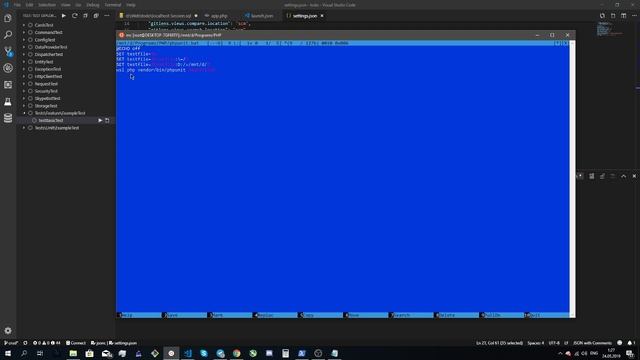640x360 pixels.
Task: Expand the Tests\Unit\ExampleTest node
Action: pyautogui.click(x=24, y=128)
